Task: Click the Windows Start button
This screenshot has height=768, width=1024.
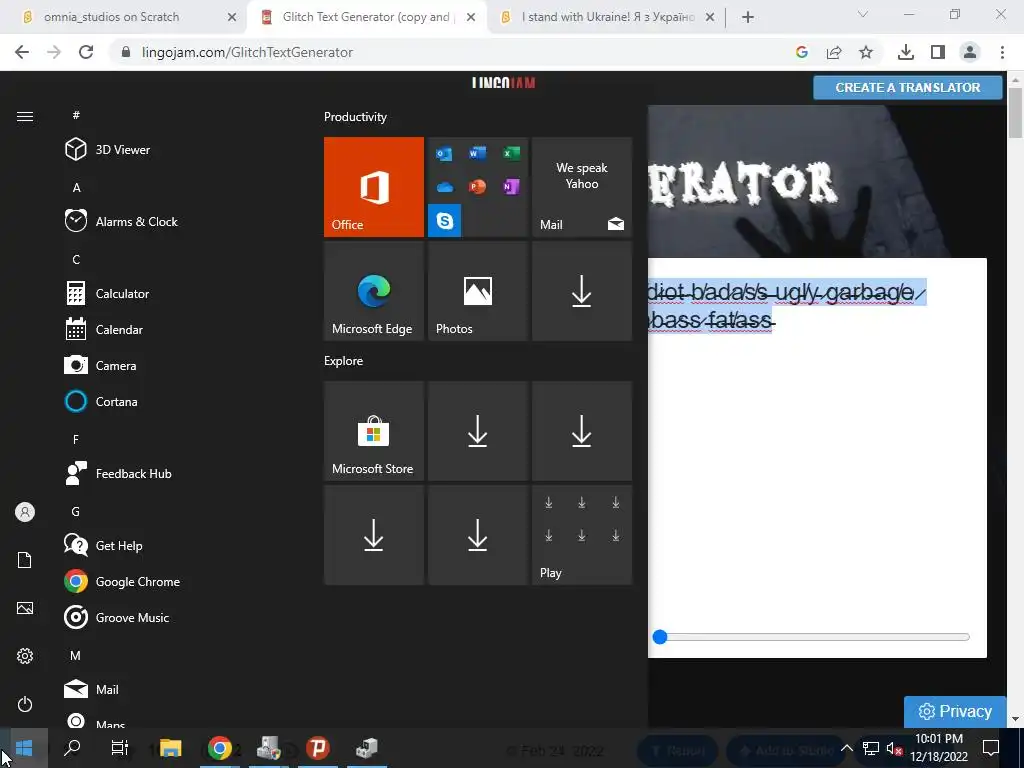Action: click(24, 748)
